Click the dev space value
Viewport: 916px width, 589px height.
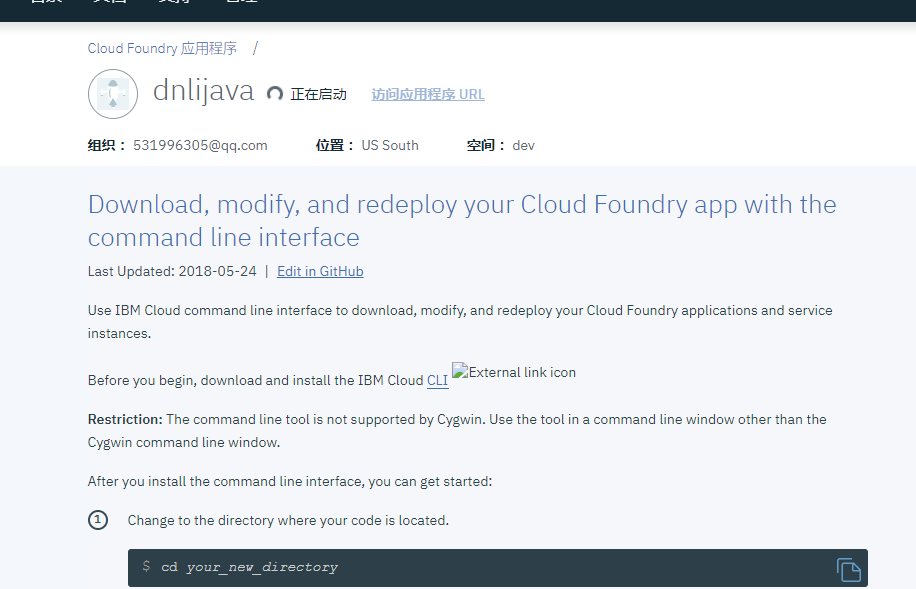pyautogui.click(x=523, y=145)
